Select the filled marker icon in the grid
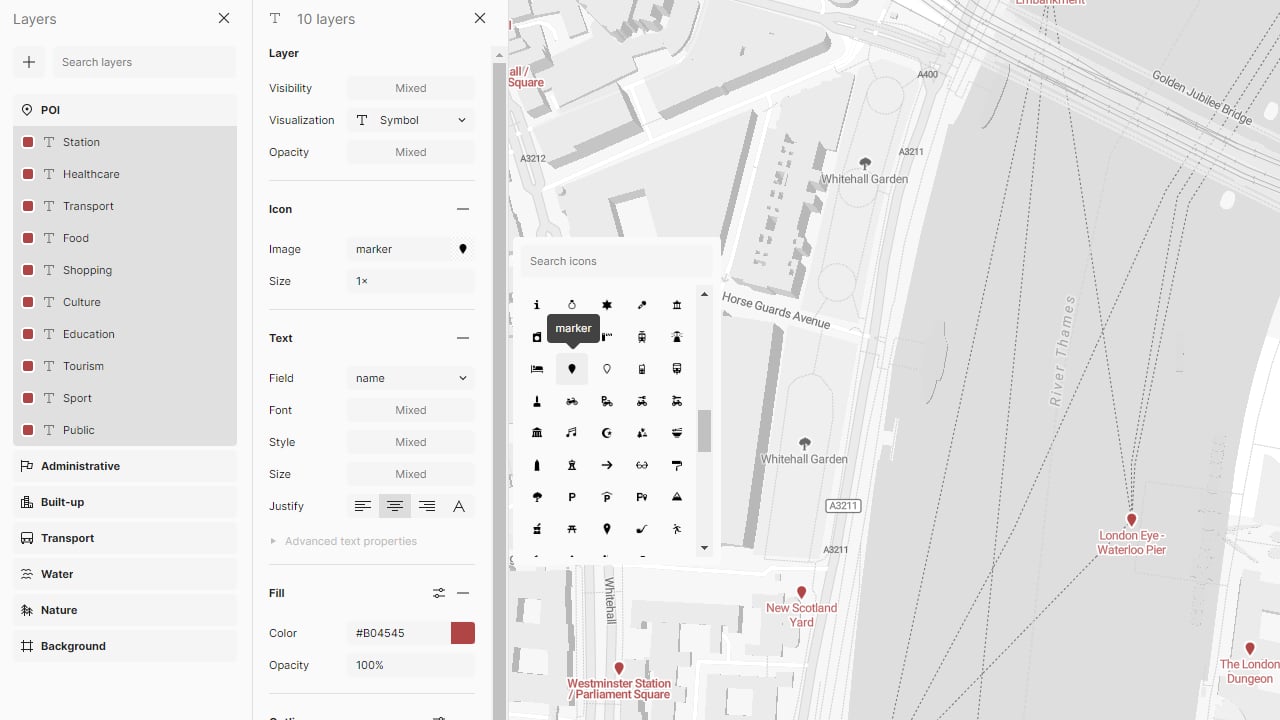This screenshot has height=720, width=1280. point(572,369)
